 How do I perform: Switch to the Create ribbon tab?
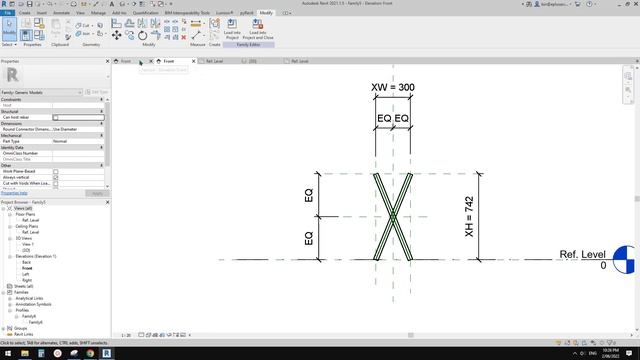[24, 13]
